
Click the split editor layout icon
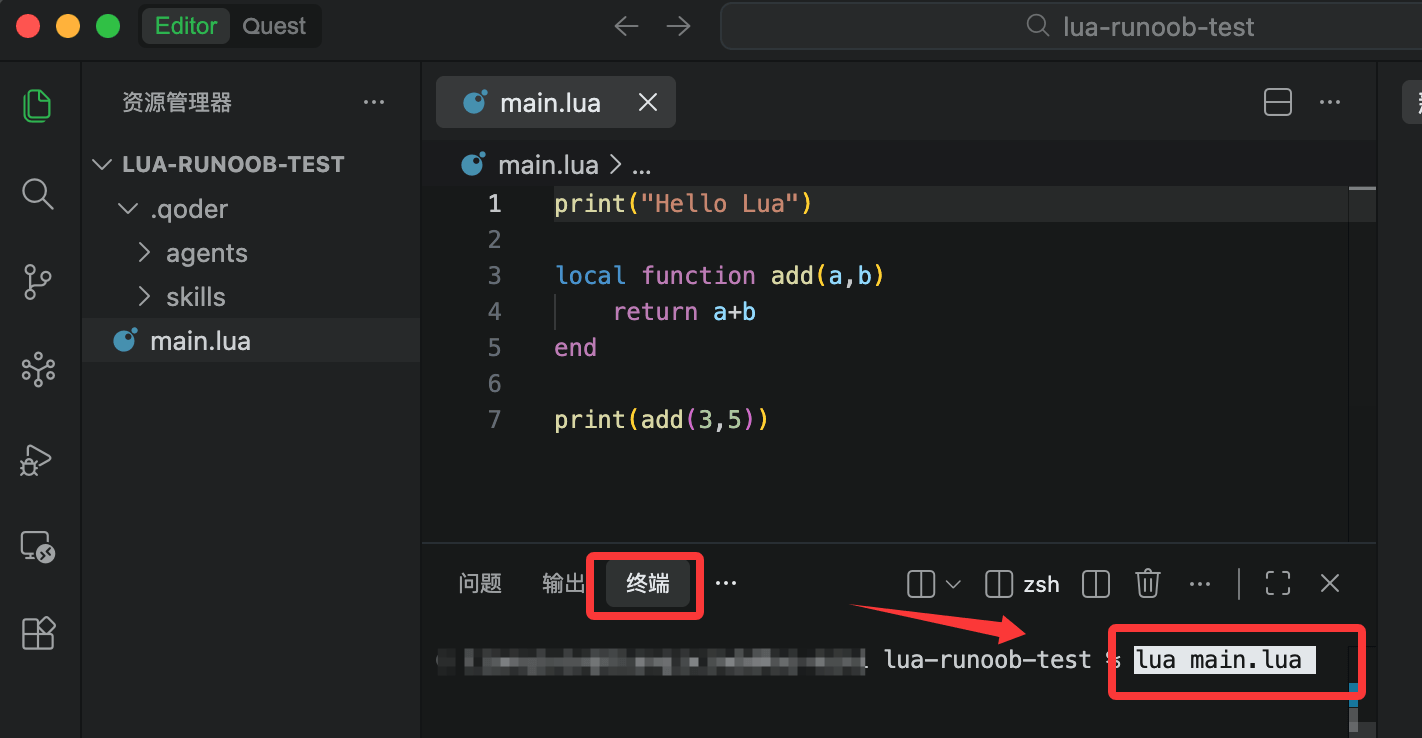pyautogui.click(x=1278, y=102)
